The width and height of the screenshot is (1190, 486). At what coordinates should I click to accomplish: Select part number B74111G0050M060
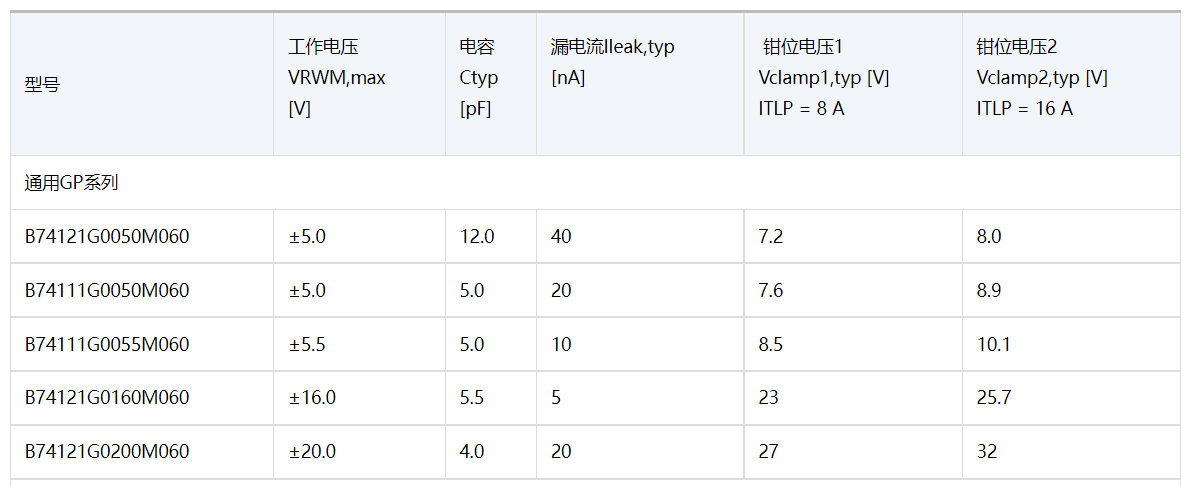pos(107,291)
